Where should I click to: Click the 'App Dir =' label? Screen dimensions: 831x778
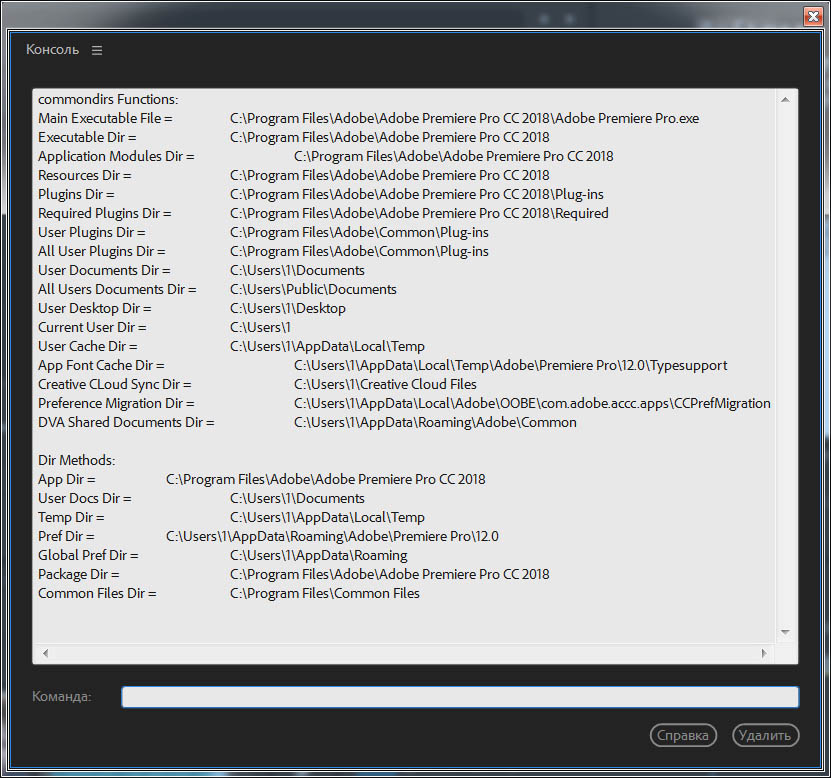click(66, 480)
